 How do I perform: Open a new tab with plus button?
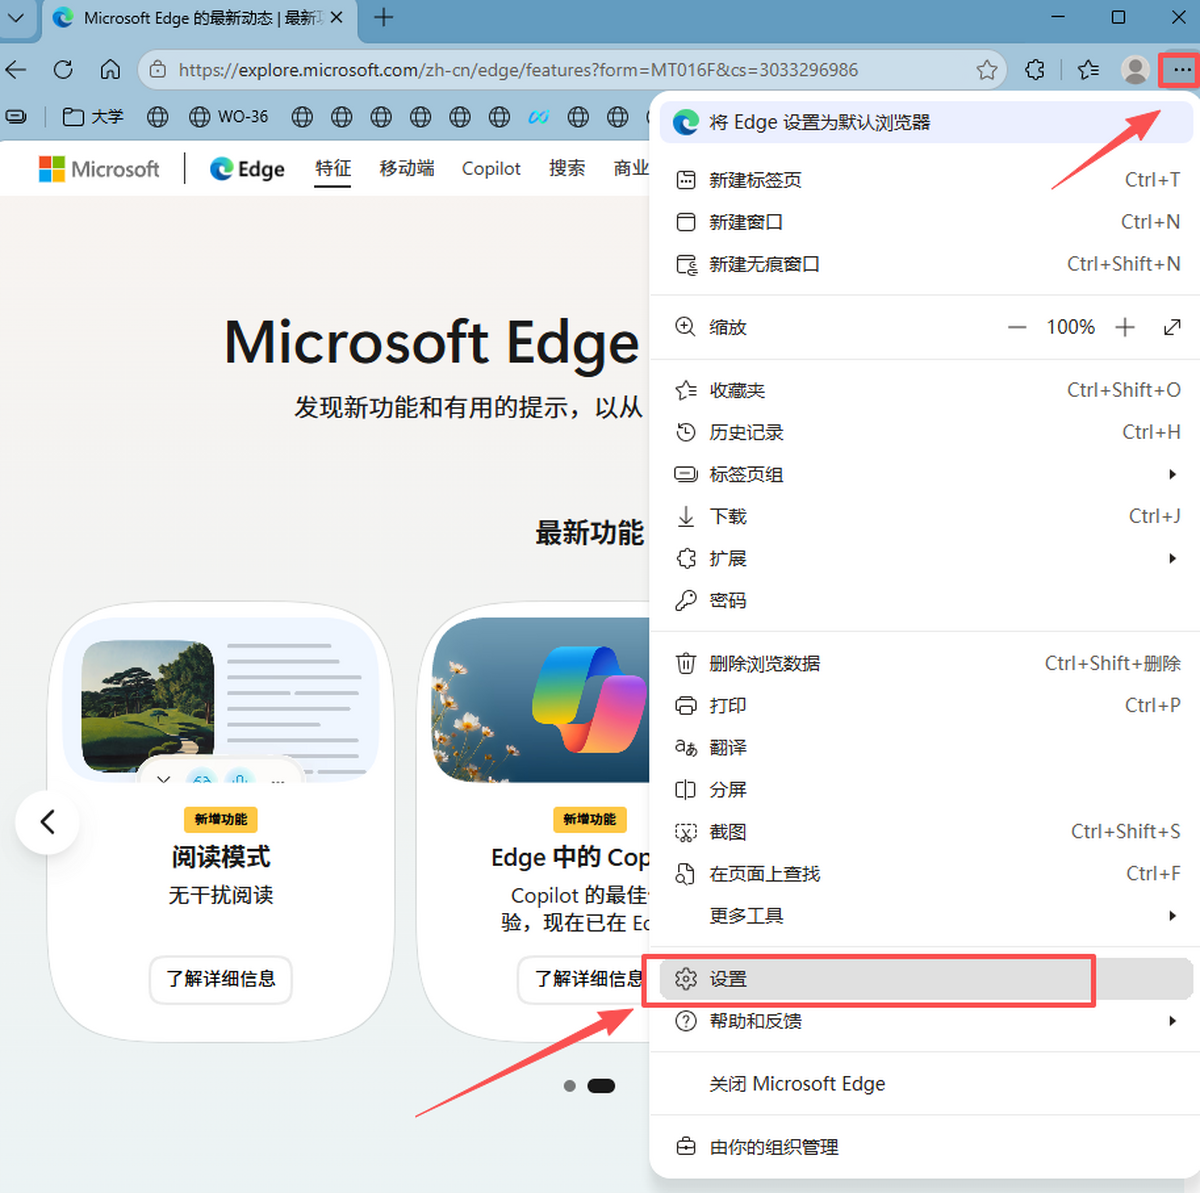point(383,17)
